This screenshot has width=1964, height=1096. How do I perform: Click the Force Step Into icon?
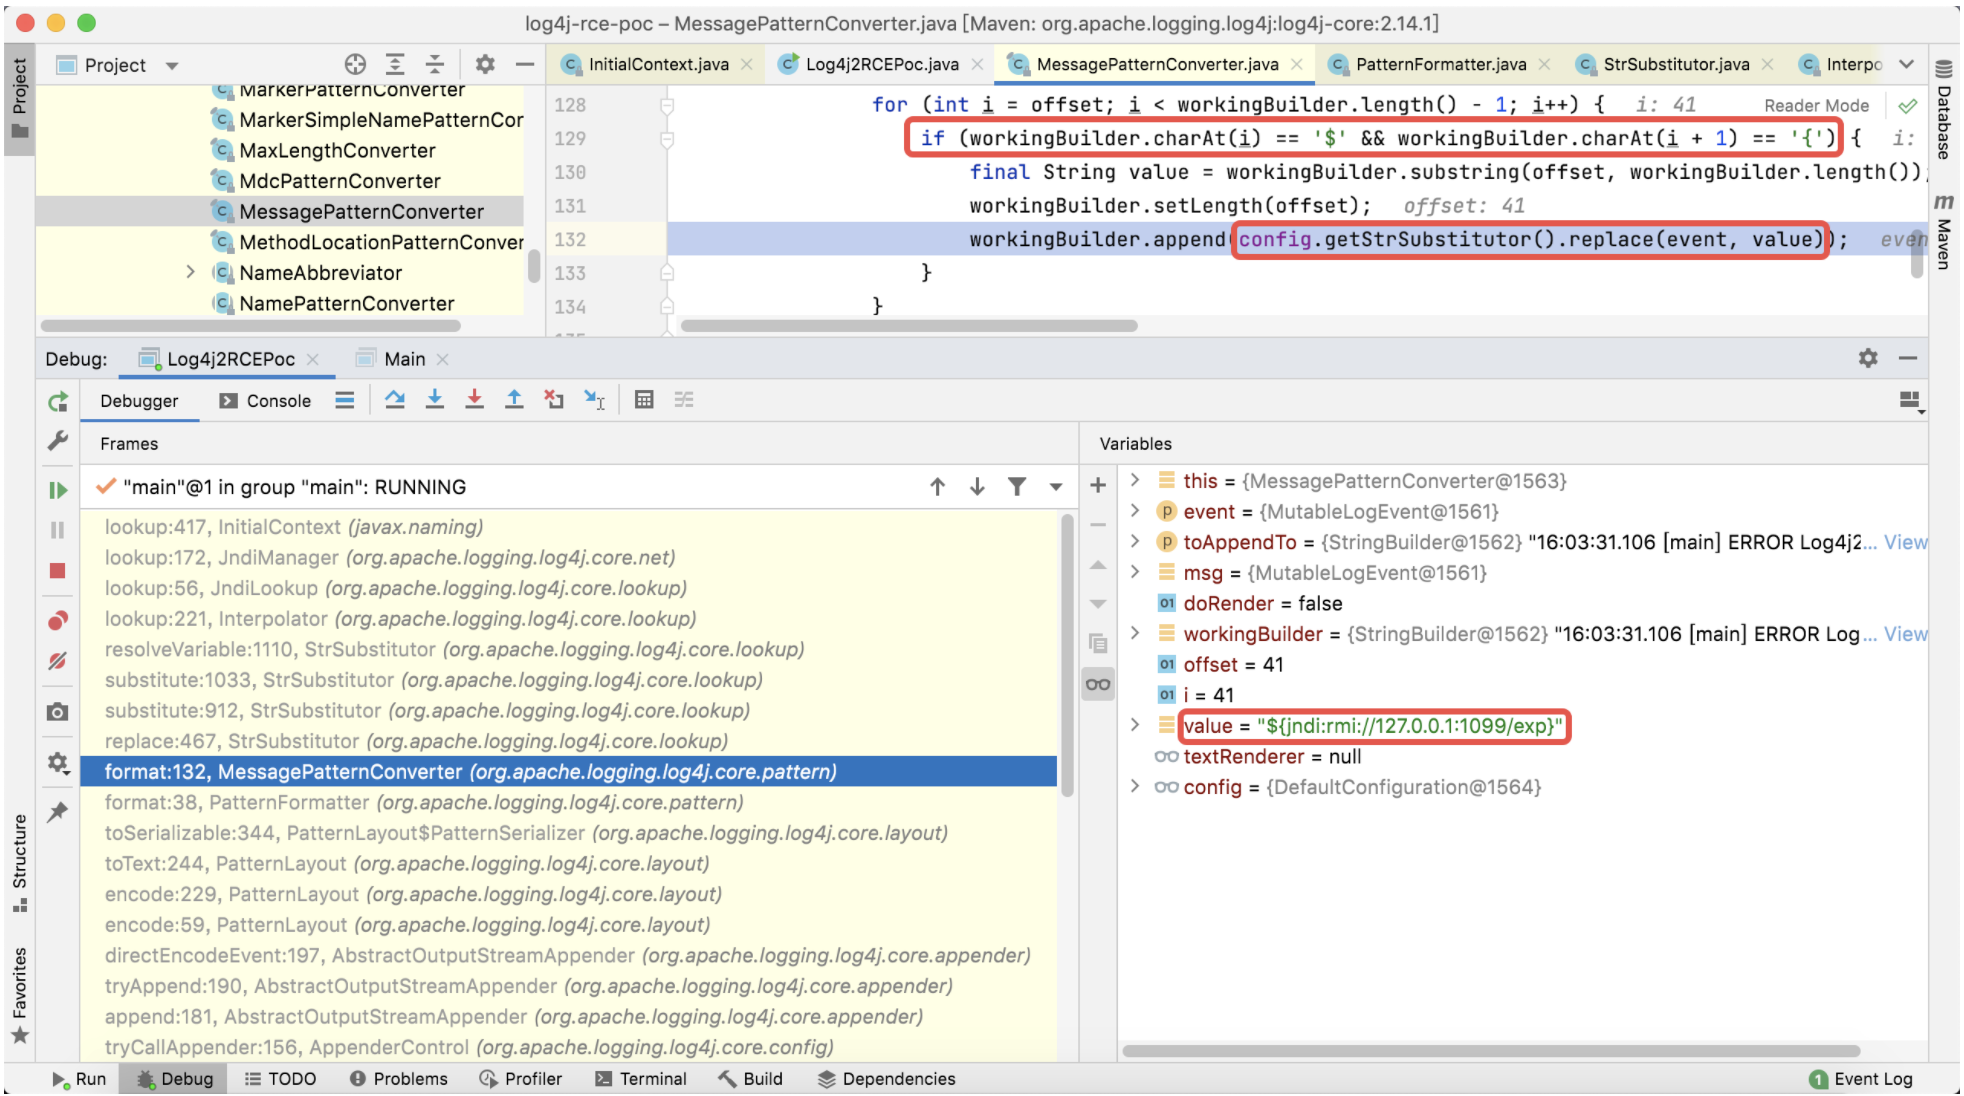475,400
